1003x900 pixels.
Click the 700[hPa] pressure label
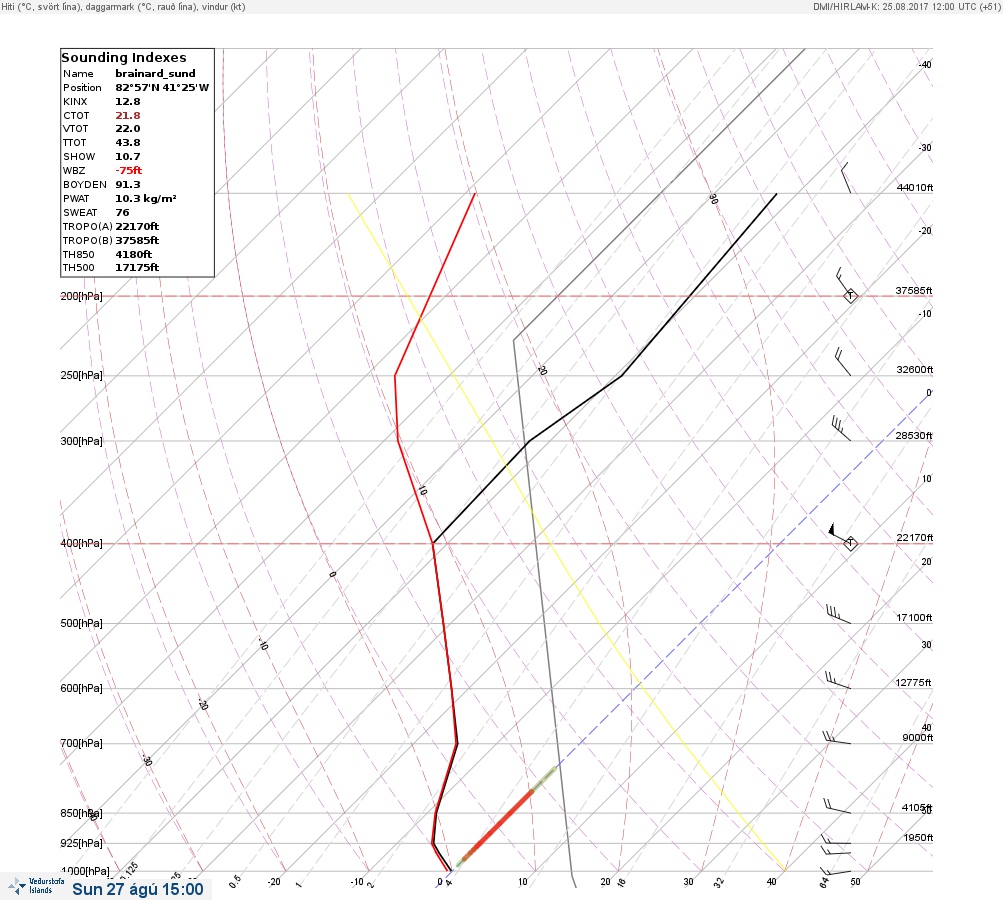pyautogui.click(x=81, y=743)
